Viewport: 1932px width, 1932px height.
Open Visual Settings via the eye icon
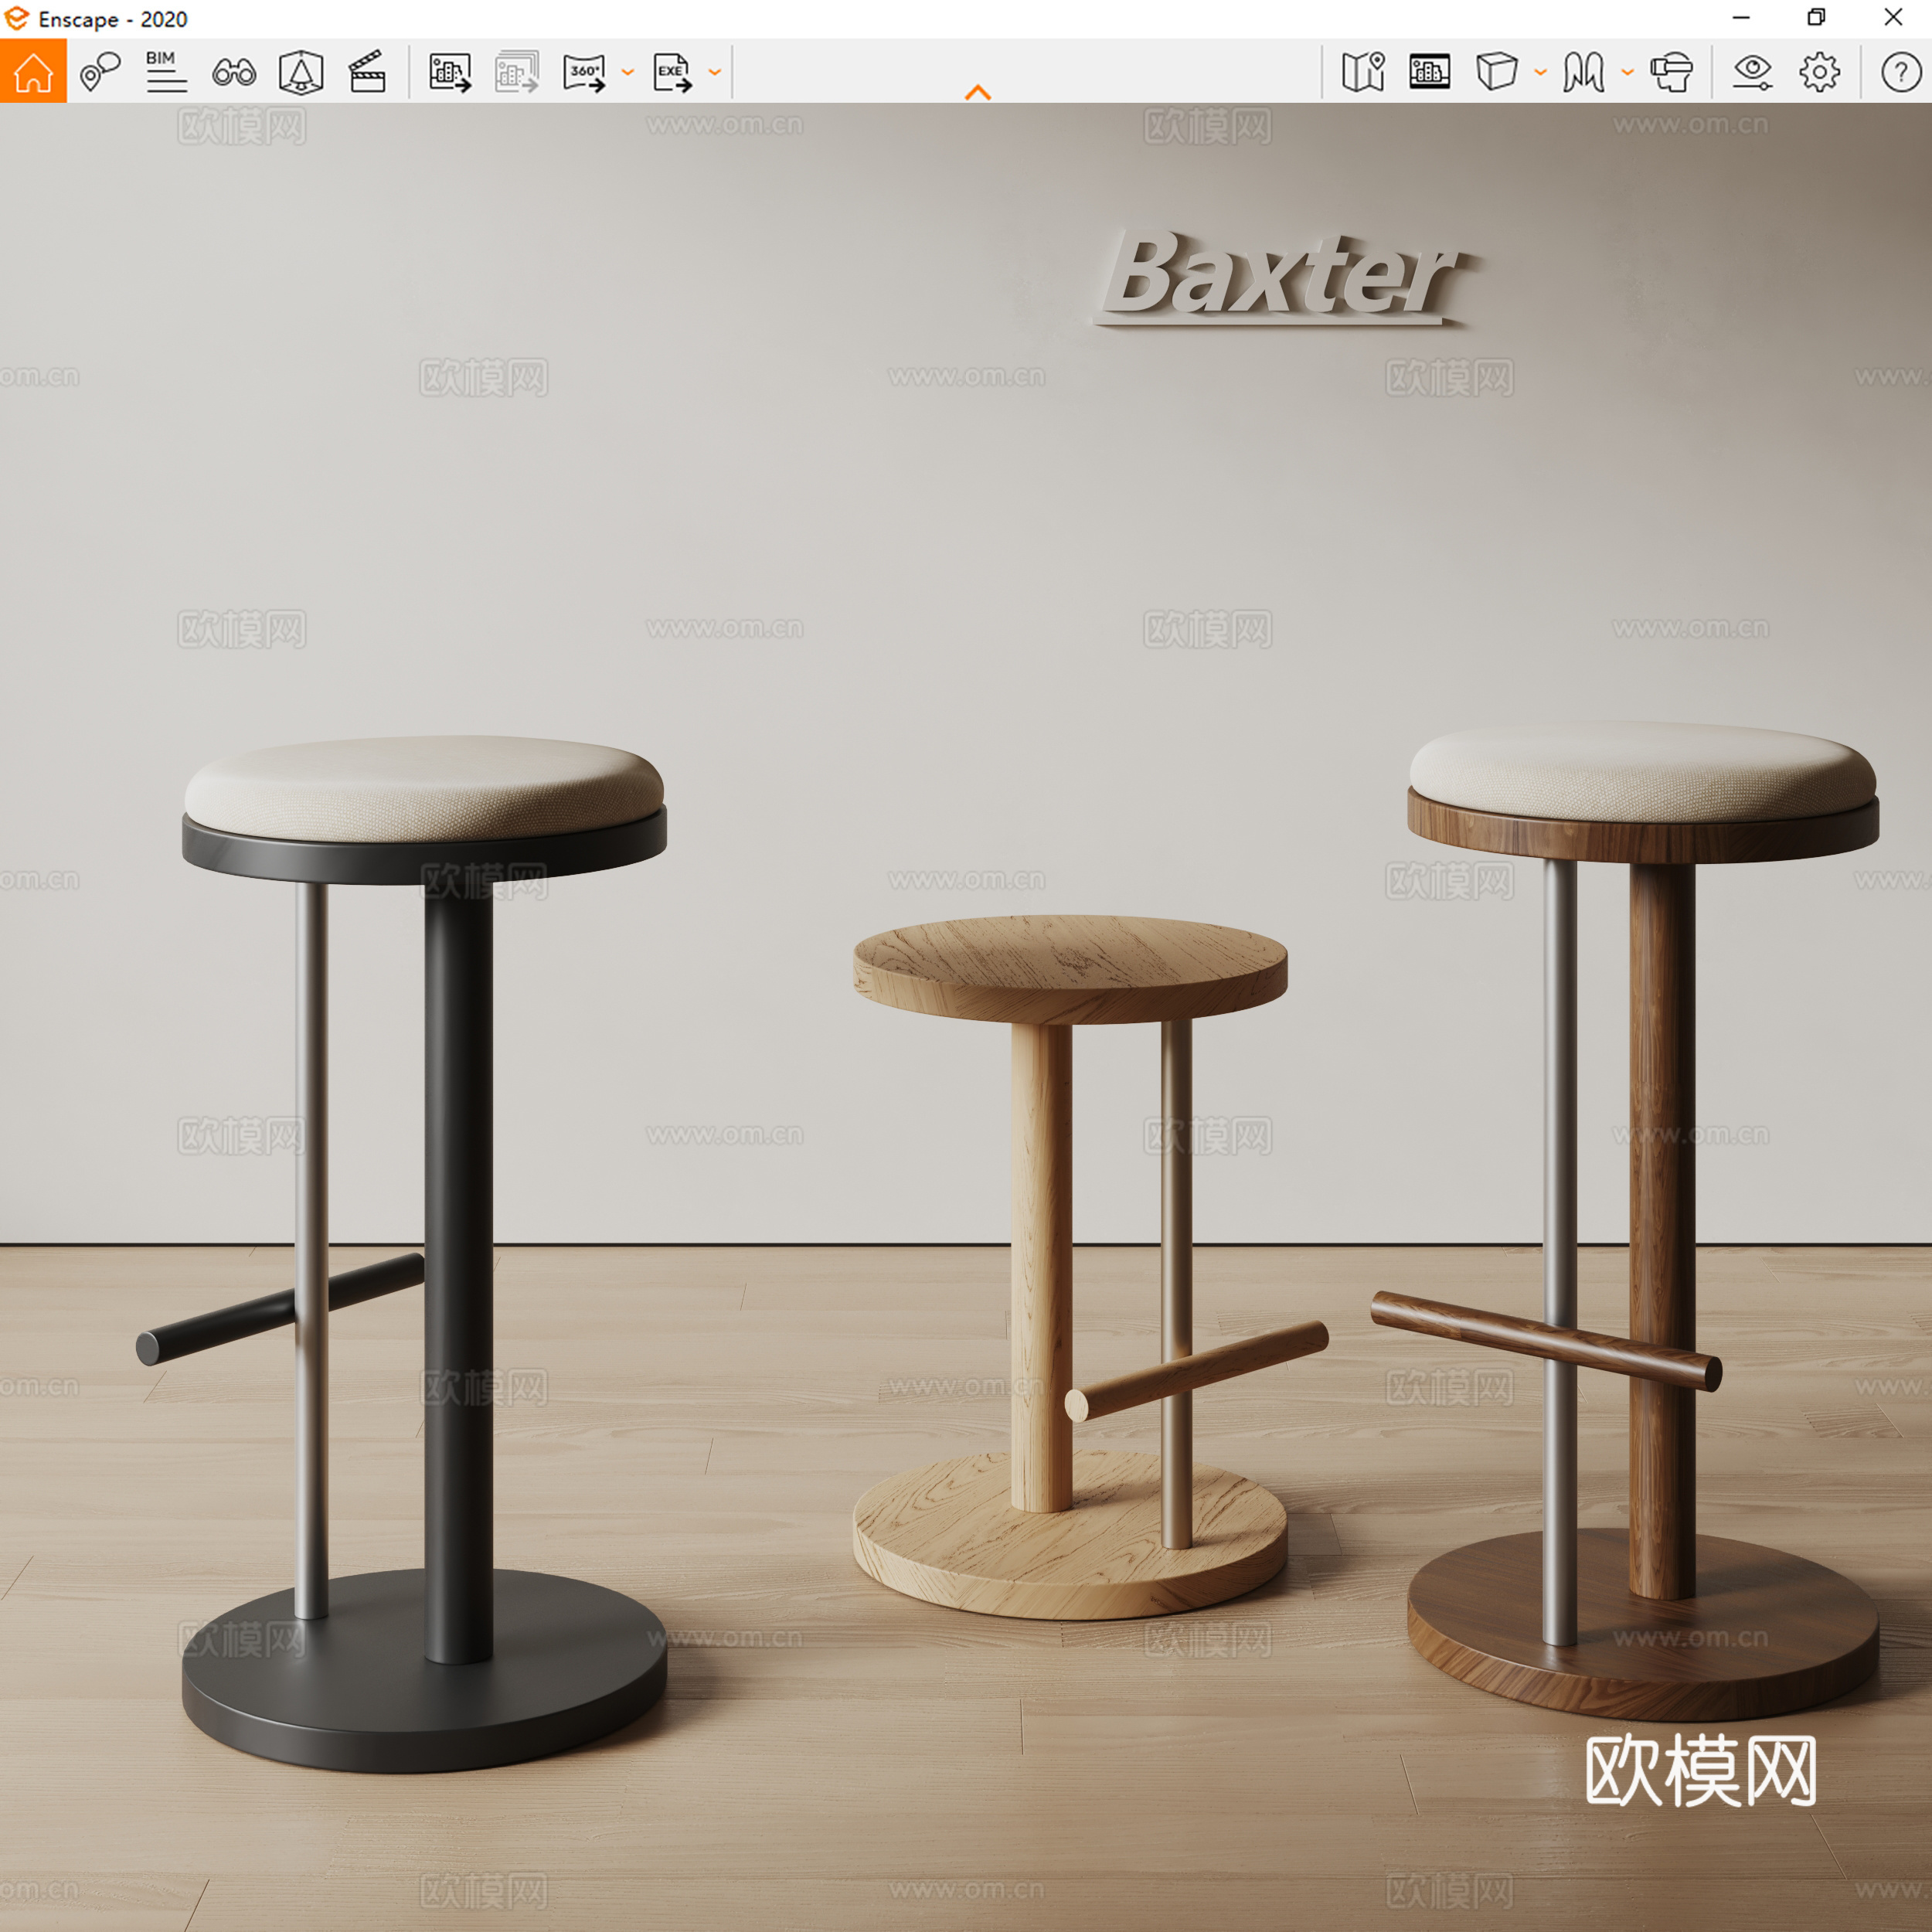point(1751,71)
